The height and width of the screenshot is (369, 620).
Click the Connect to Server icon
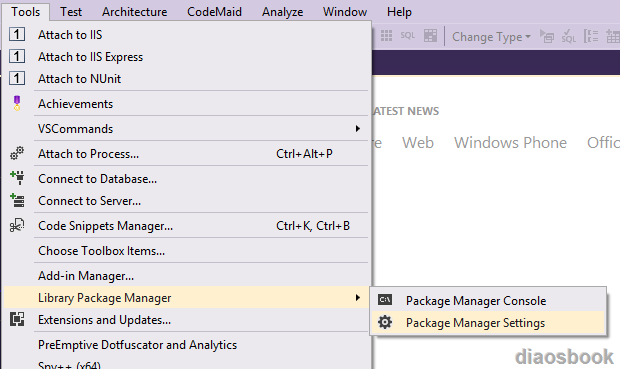pos(17,201)
